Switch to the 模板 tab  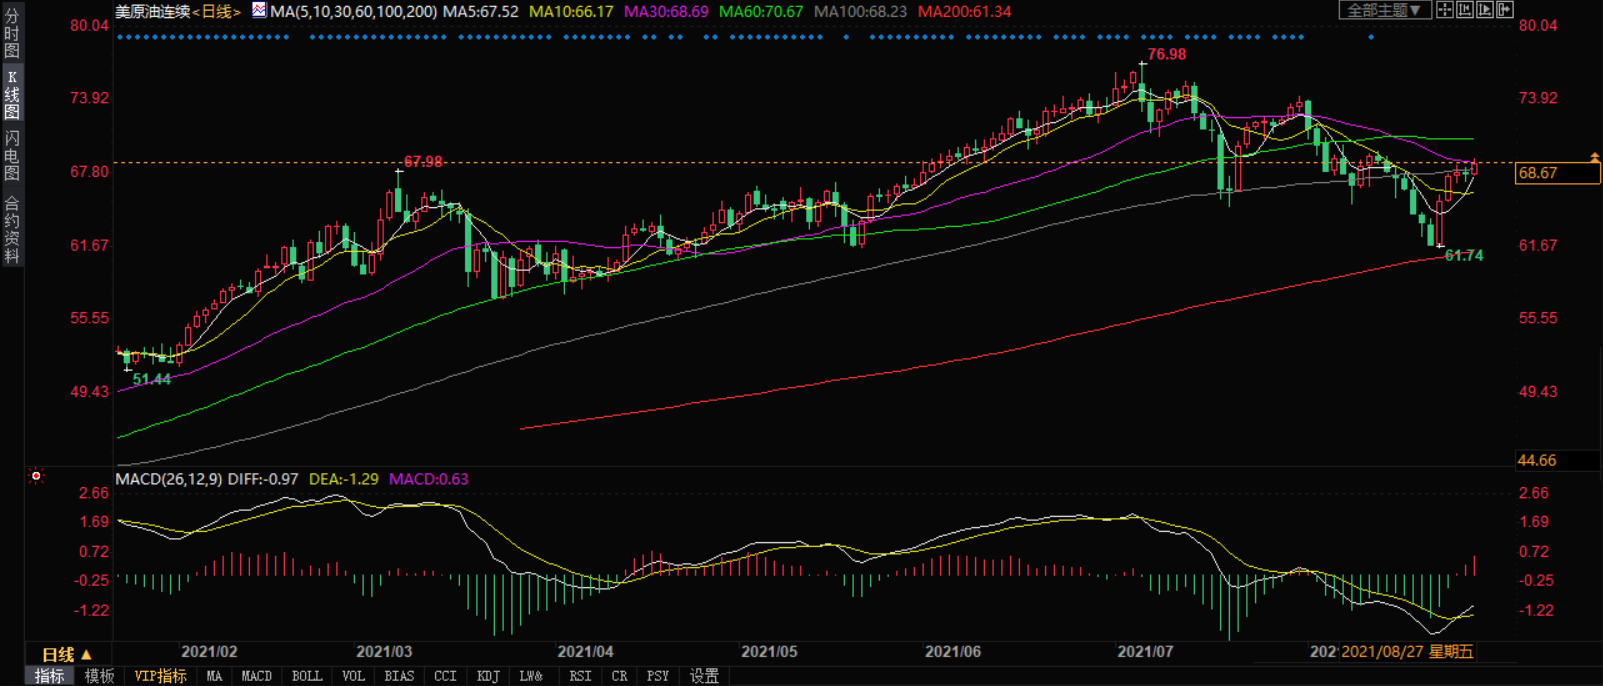click(x=99, y=676)
